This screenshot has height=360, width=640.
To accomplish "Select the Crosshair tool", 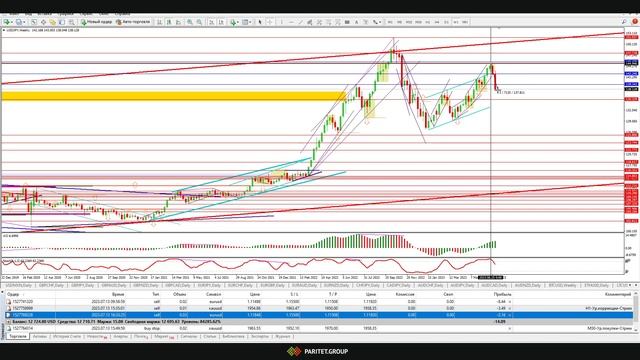I will [269, 22].
